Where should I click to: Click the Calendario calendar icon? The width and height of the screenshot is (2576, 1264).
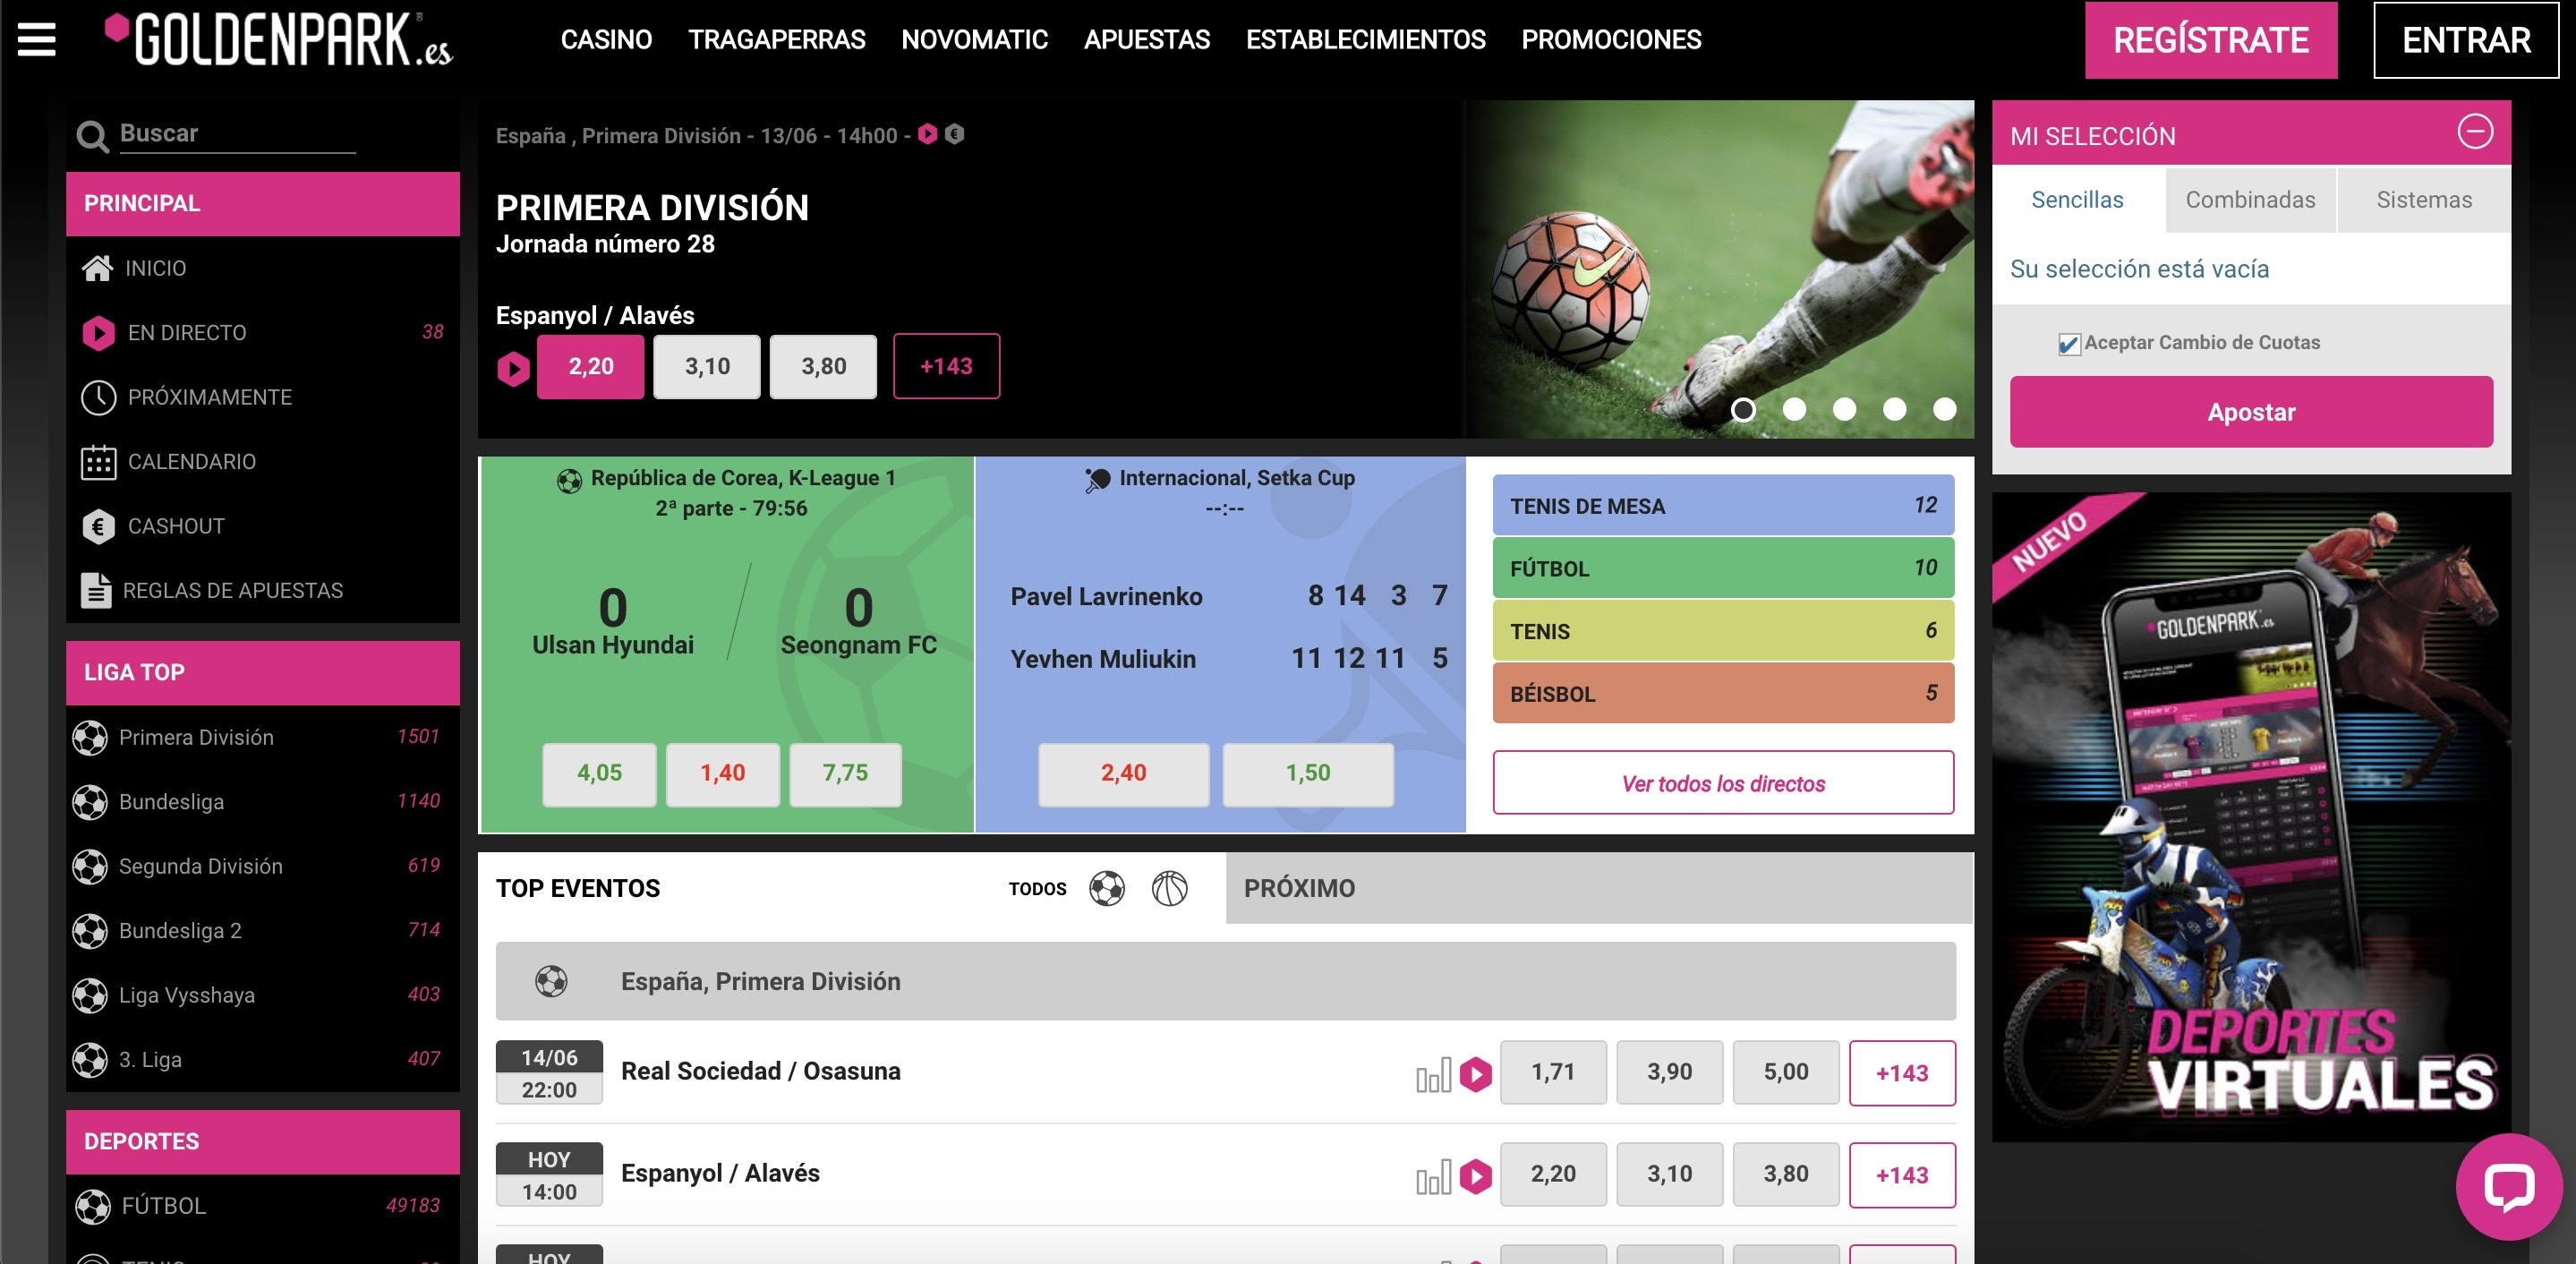pos(98,462)
